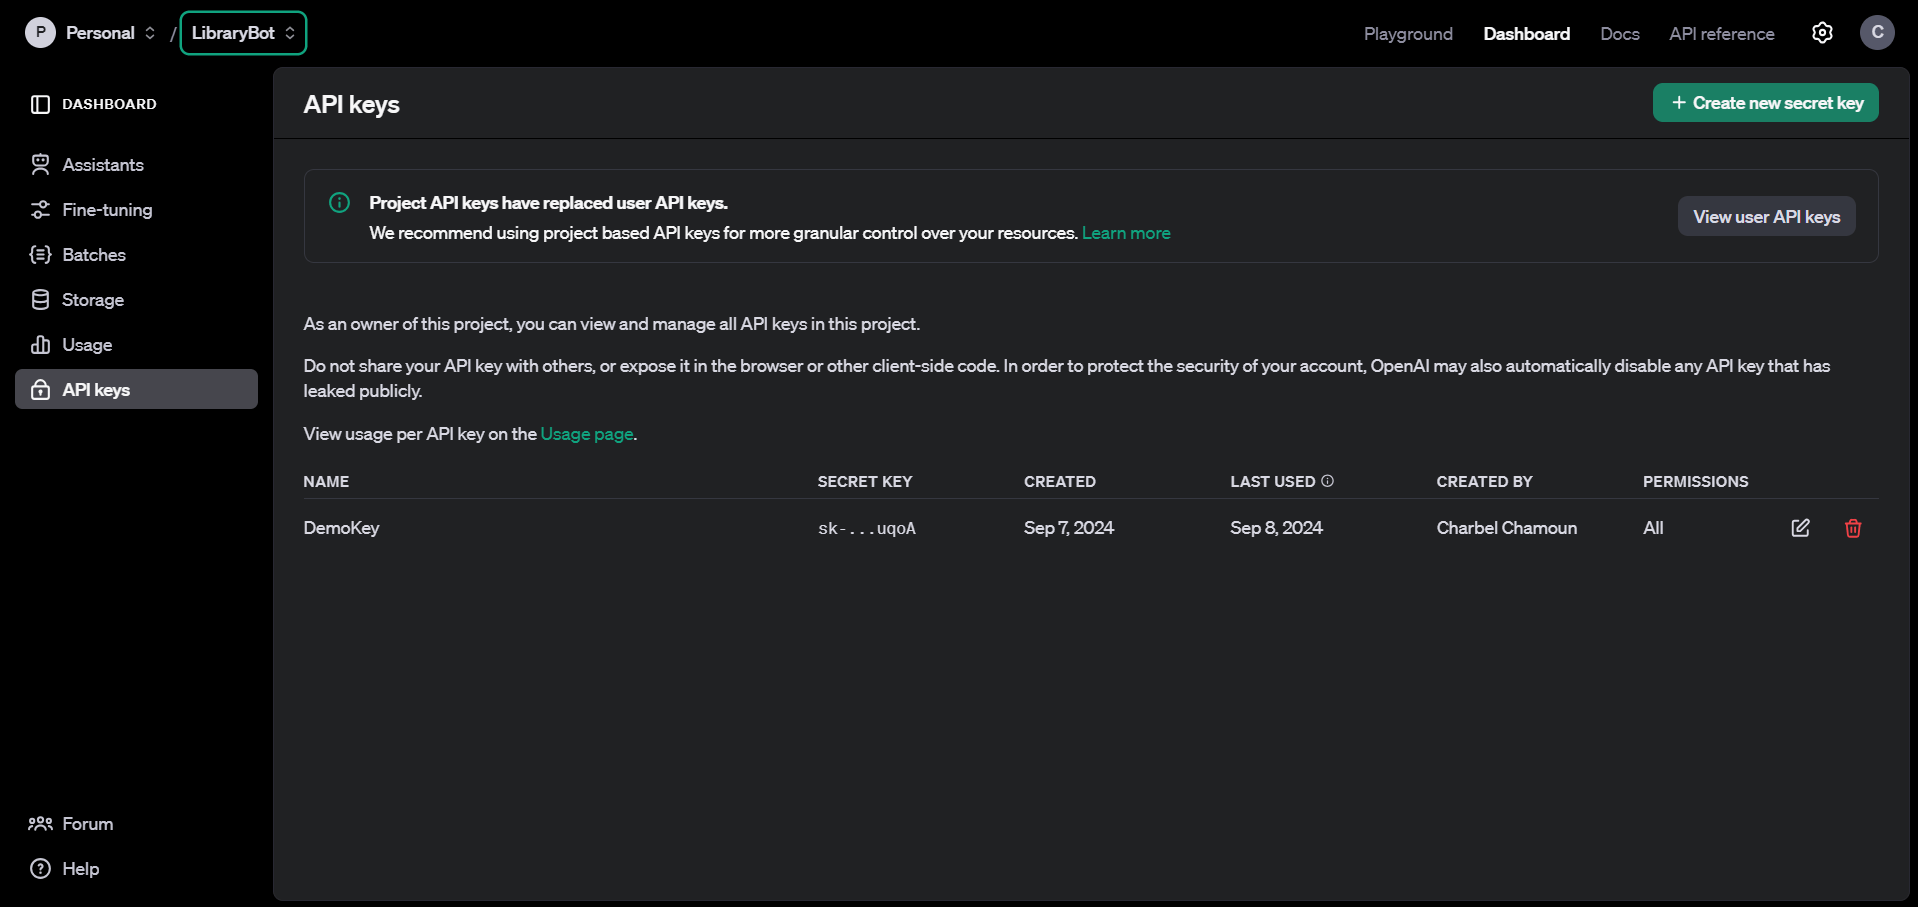Open the LibraryBot project selector

tap(242, 32)
